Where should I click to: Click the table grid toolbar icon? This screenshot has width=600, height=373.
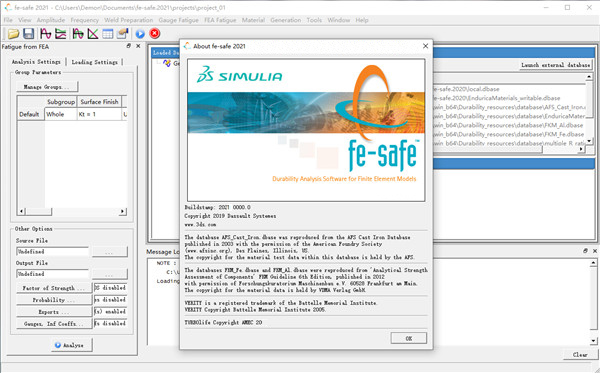point(108,34)
